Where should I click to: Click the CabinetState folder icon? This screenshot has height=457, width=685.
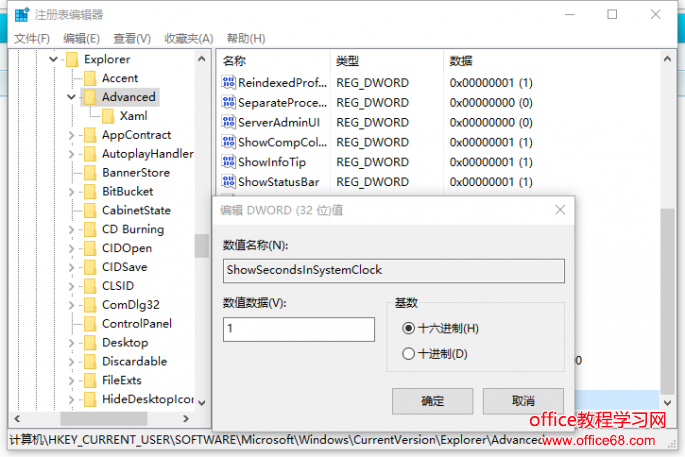pyautogui.click(x=90, y=210)
